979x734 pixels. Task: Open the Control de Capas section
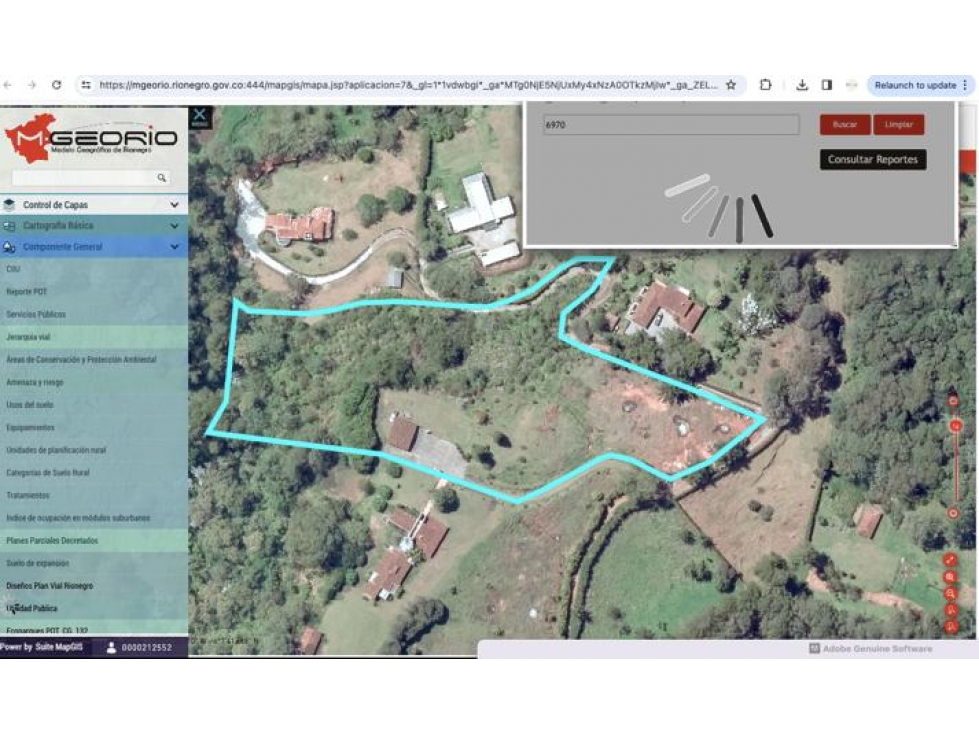click(94, 205)
